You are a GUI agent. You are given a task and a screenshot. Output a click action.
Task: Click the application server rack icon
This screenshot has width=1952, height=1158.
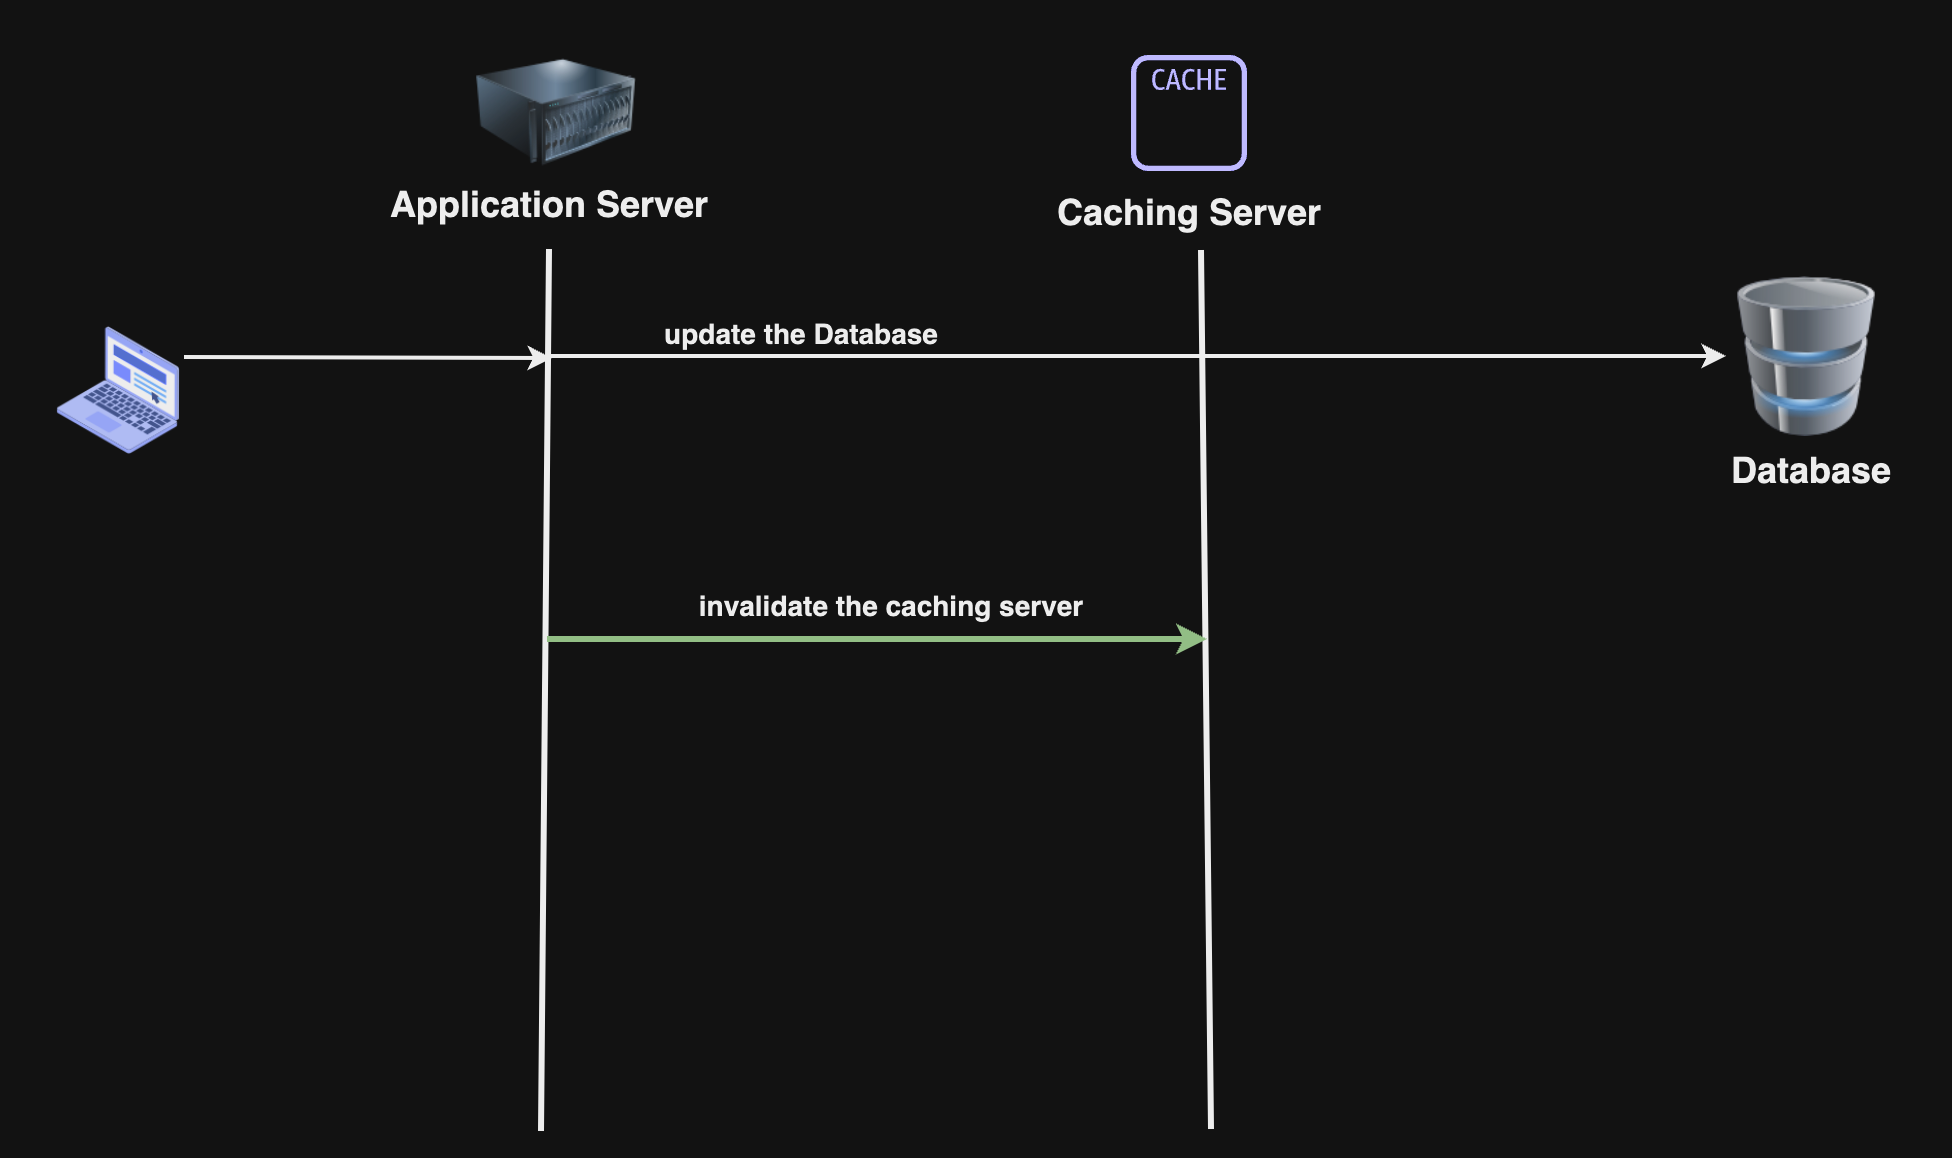pos(555,111)
